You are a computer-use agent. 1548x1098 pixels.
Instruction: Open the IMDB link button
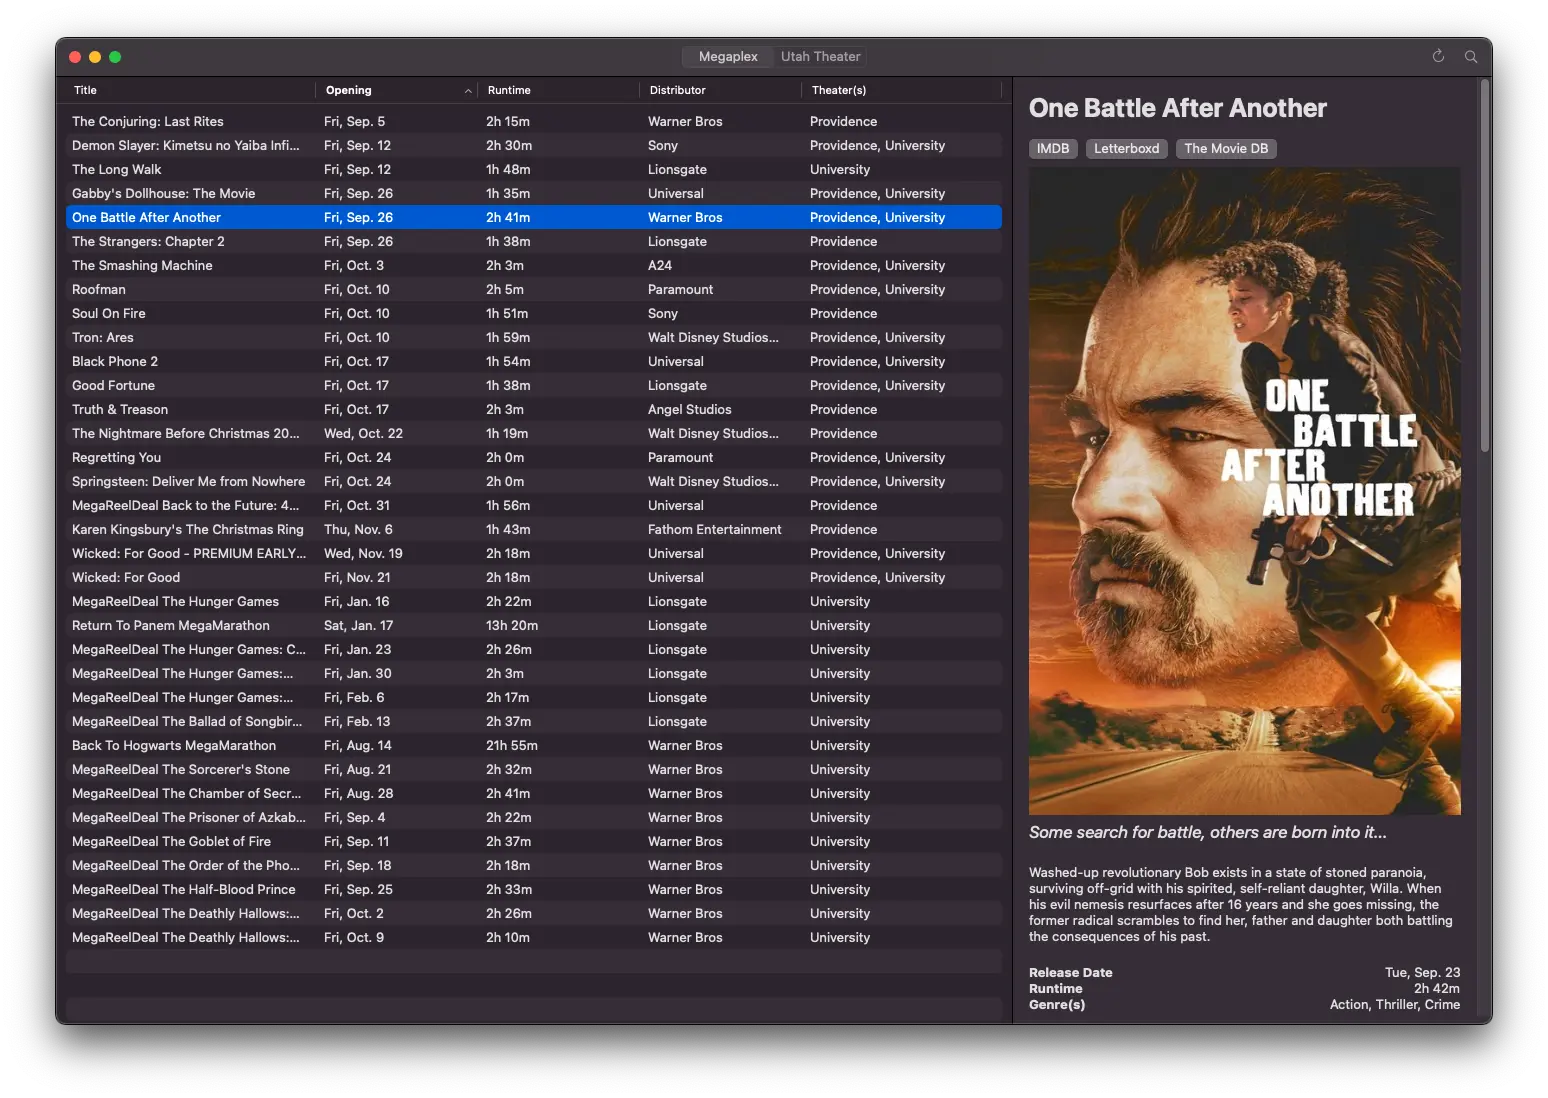(x=1052, y=148)
